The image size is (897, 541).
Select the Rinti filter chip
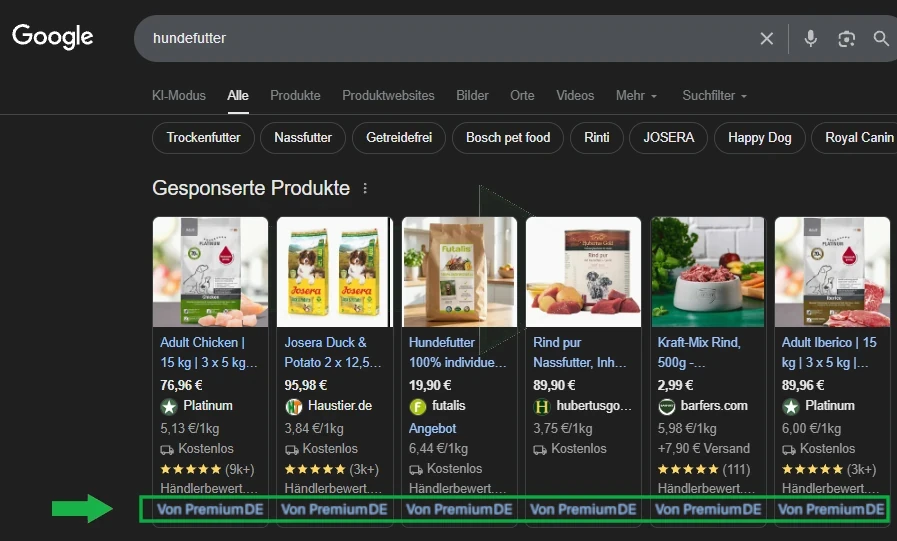(597, 138)
